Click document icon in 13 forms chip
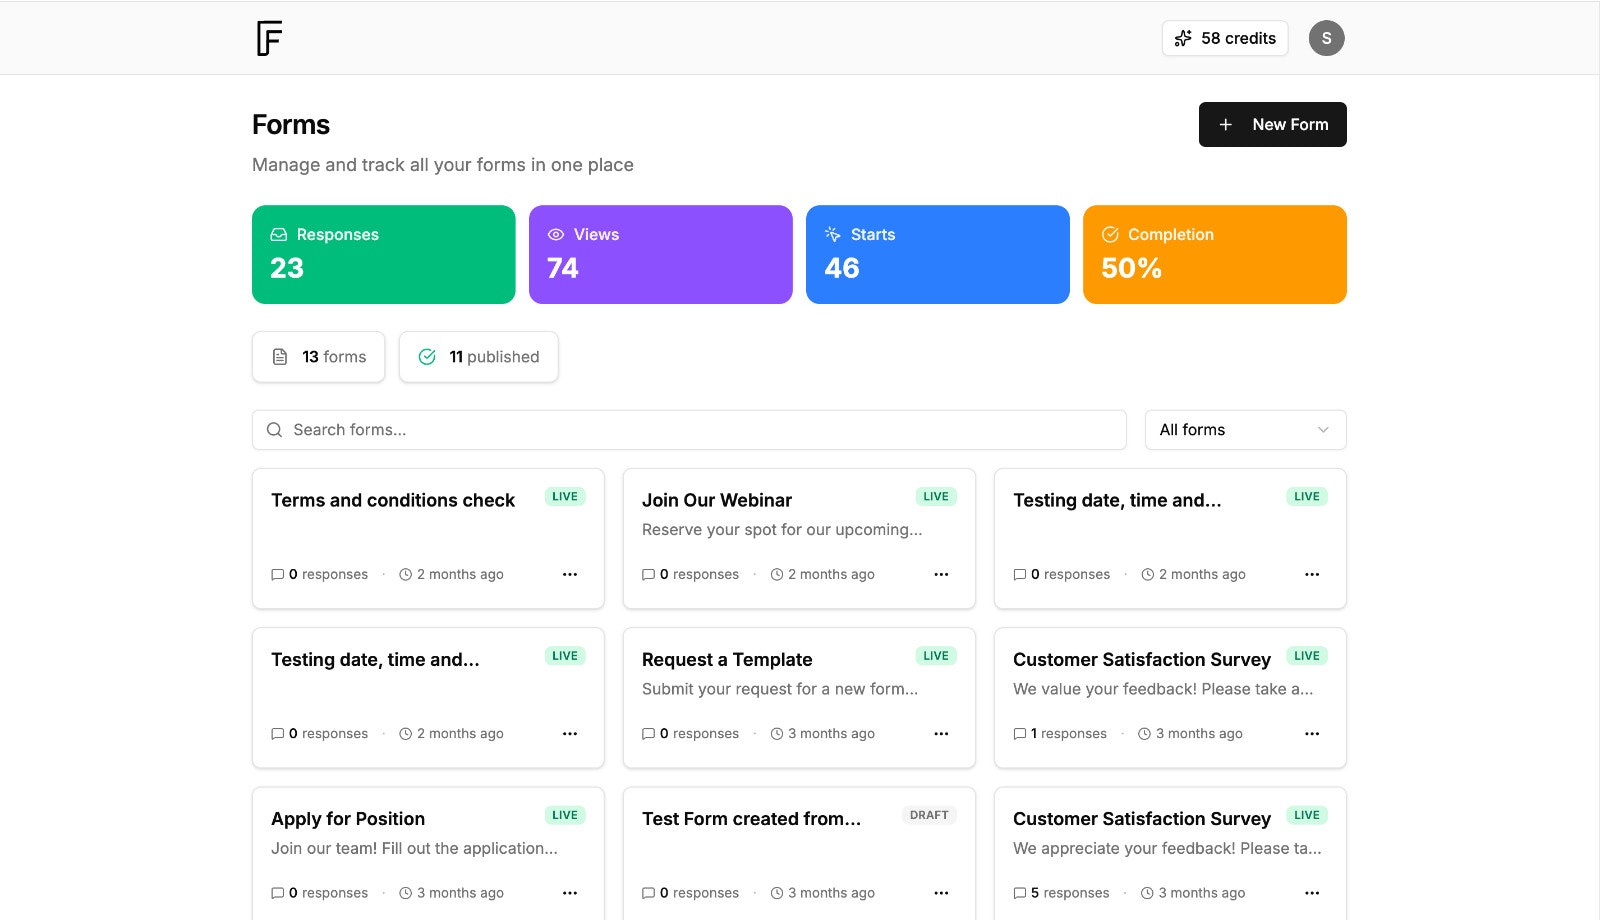 280,357
